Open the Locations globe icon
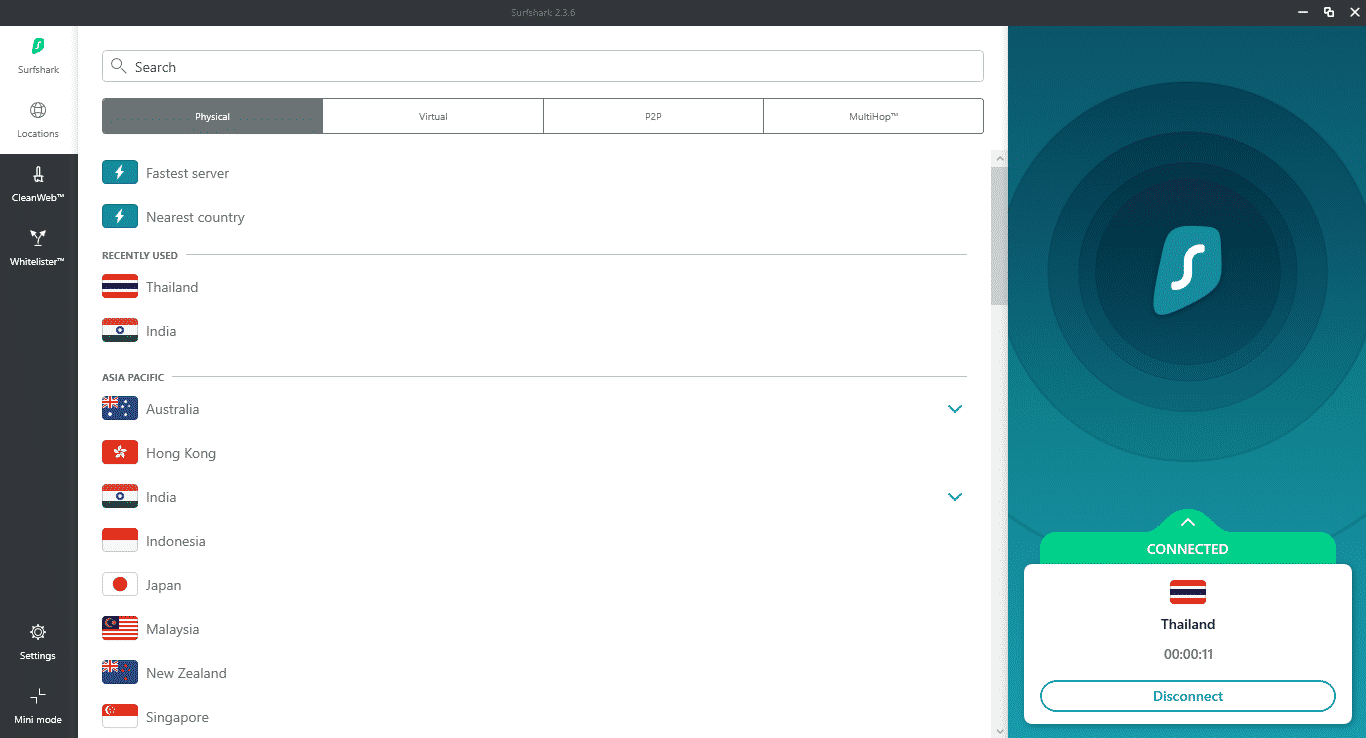1366x738 pixels. point(38,110)
